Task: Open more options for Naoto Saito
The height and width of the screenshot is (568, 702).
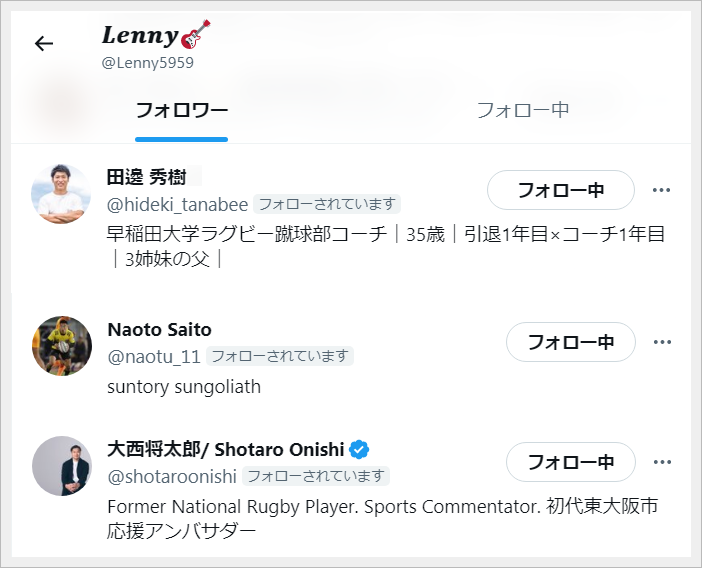Action: (661, 342)
